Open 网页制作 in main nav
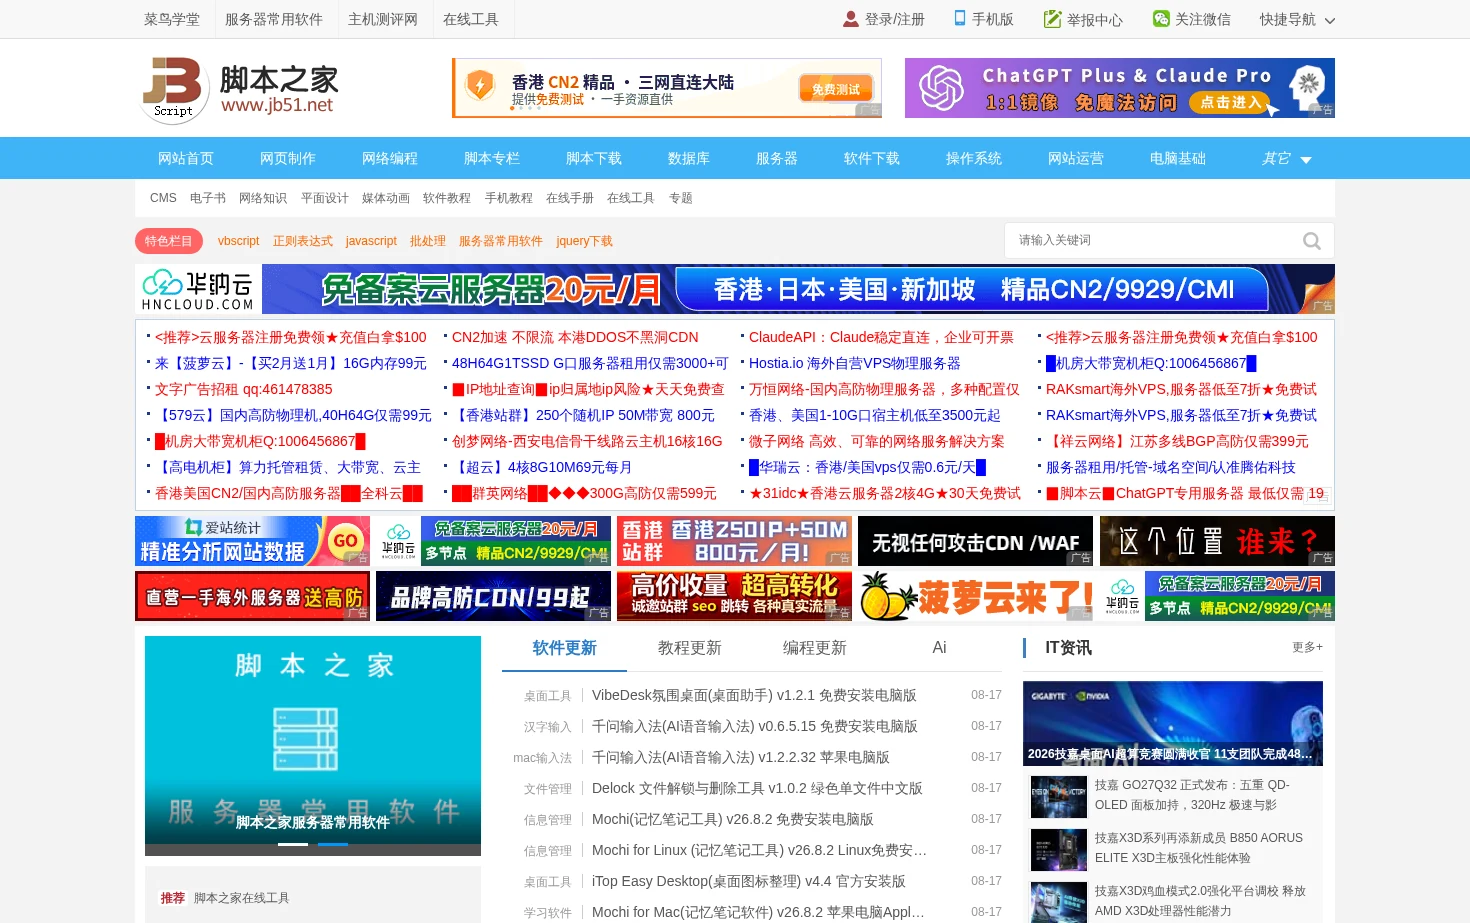Image resolution: width=1470 pixels, height=923 pixels. point(288,158)
